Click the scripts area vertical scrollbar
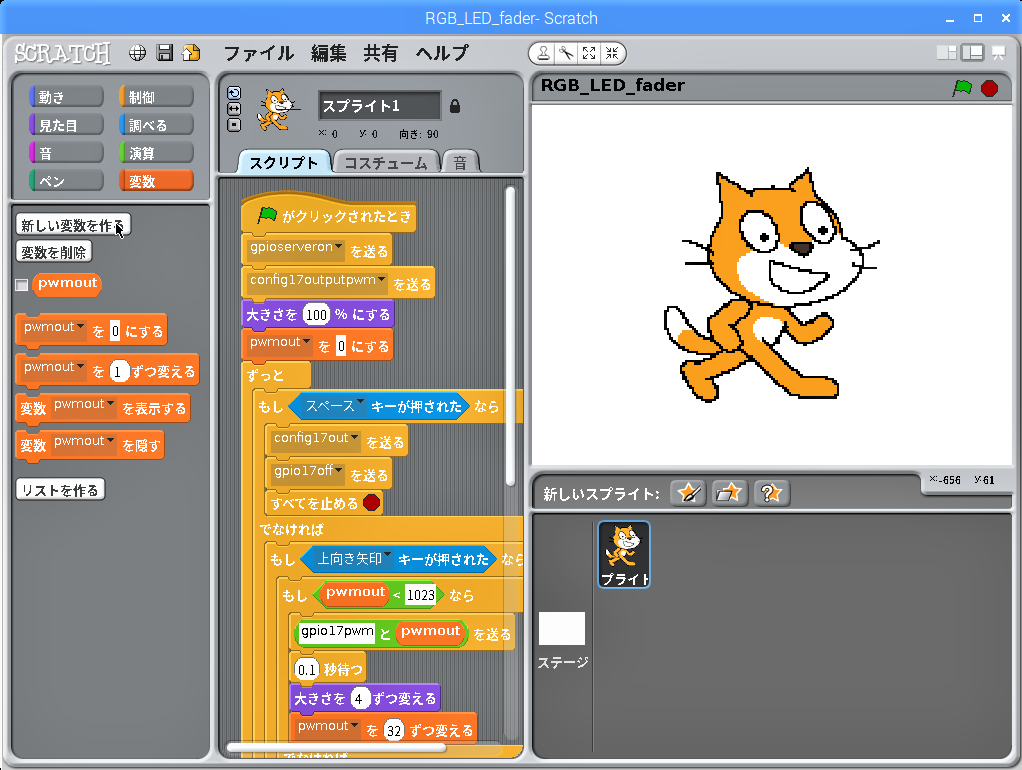1022x770 pixels. pyautogui.click(x=510, y=336)
